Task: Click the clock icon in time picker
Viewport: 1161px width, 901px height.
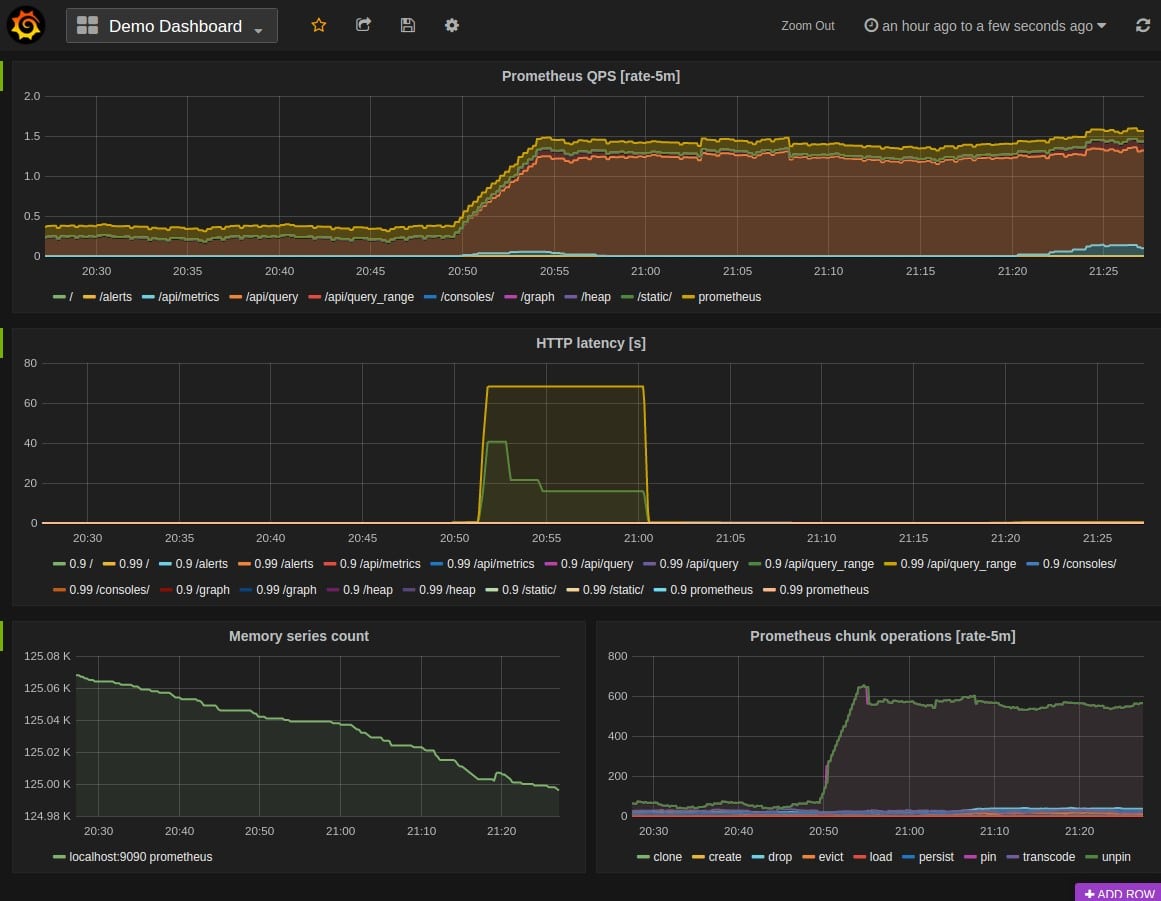Action: (871, 25)
